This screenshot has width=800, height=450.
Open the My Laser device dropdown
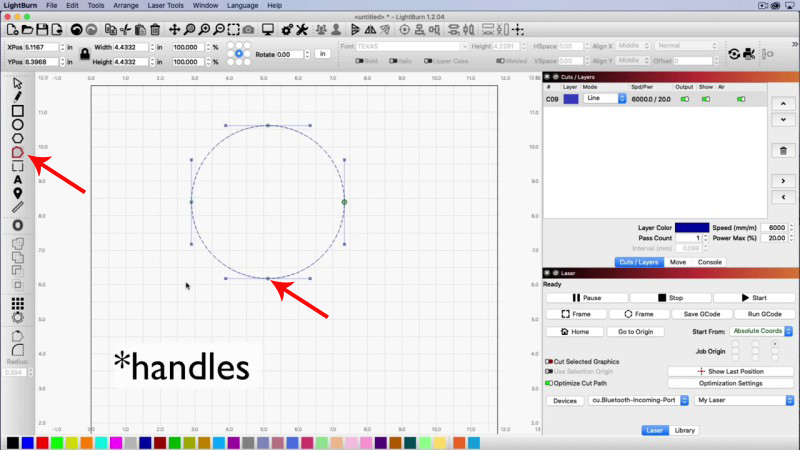click(x=744, y=400)
